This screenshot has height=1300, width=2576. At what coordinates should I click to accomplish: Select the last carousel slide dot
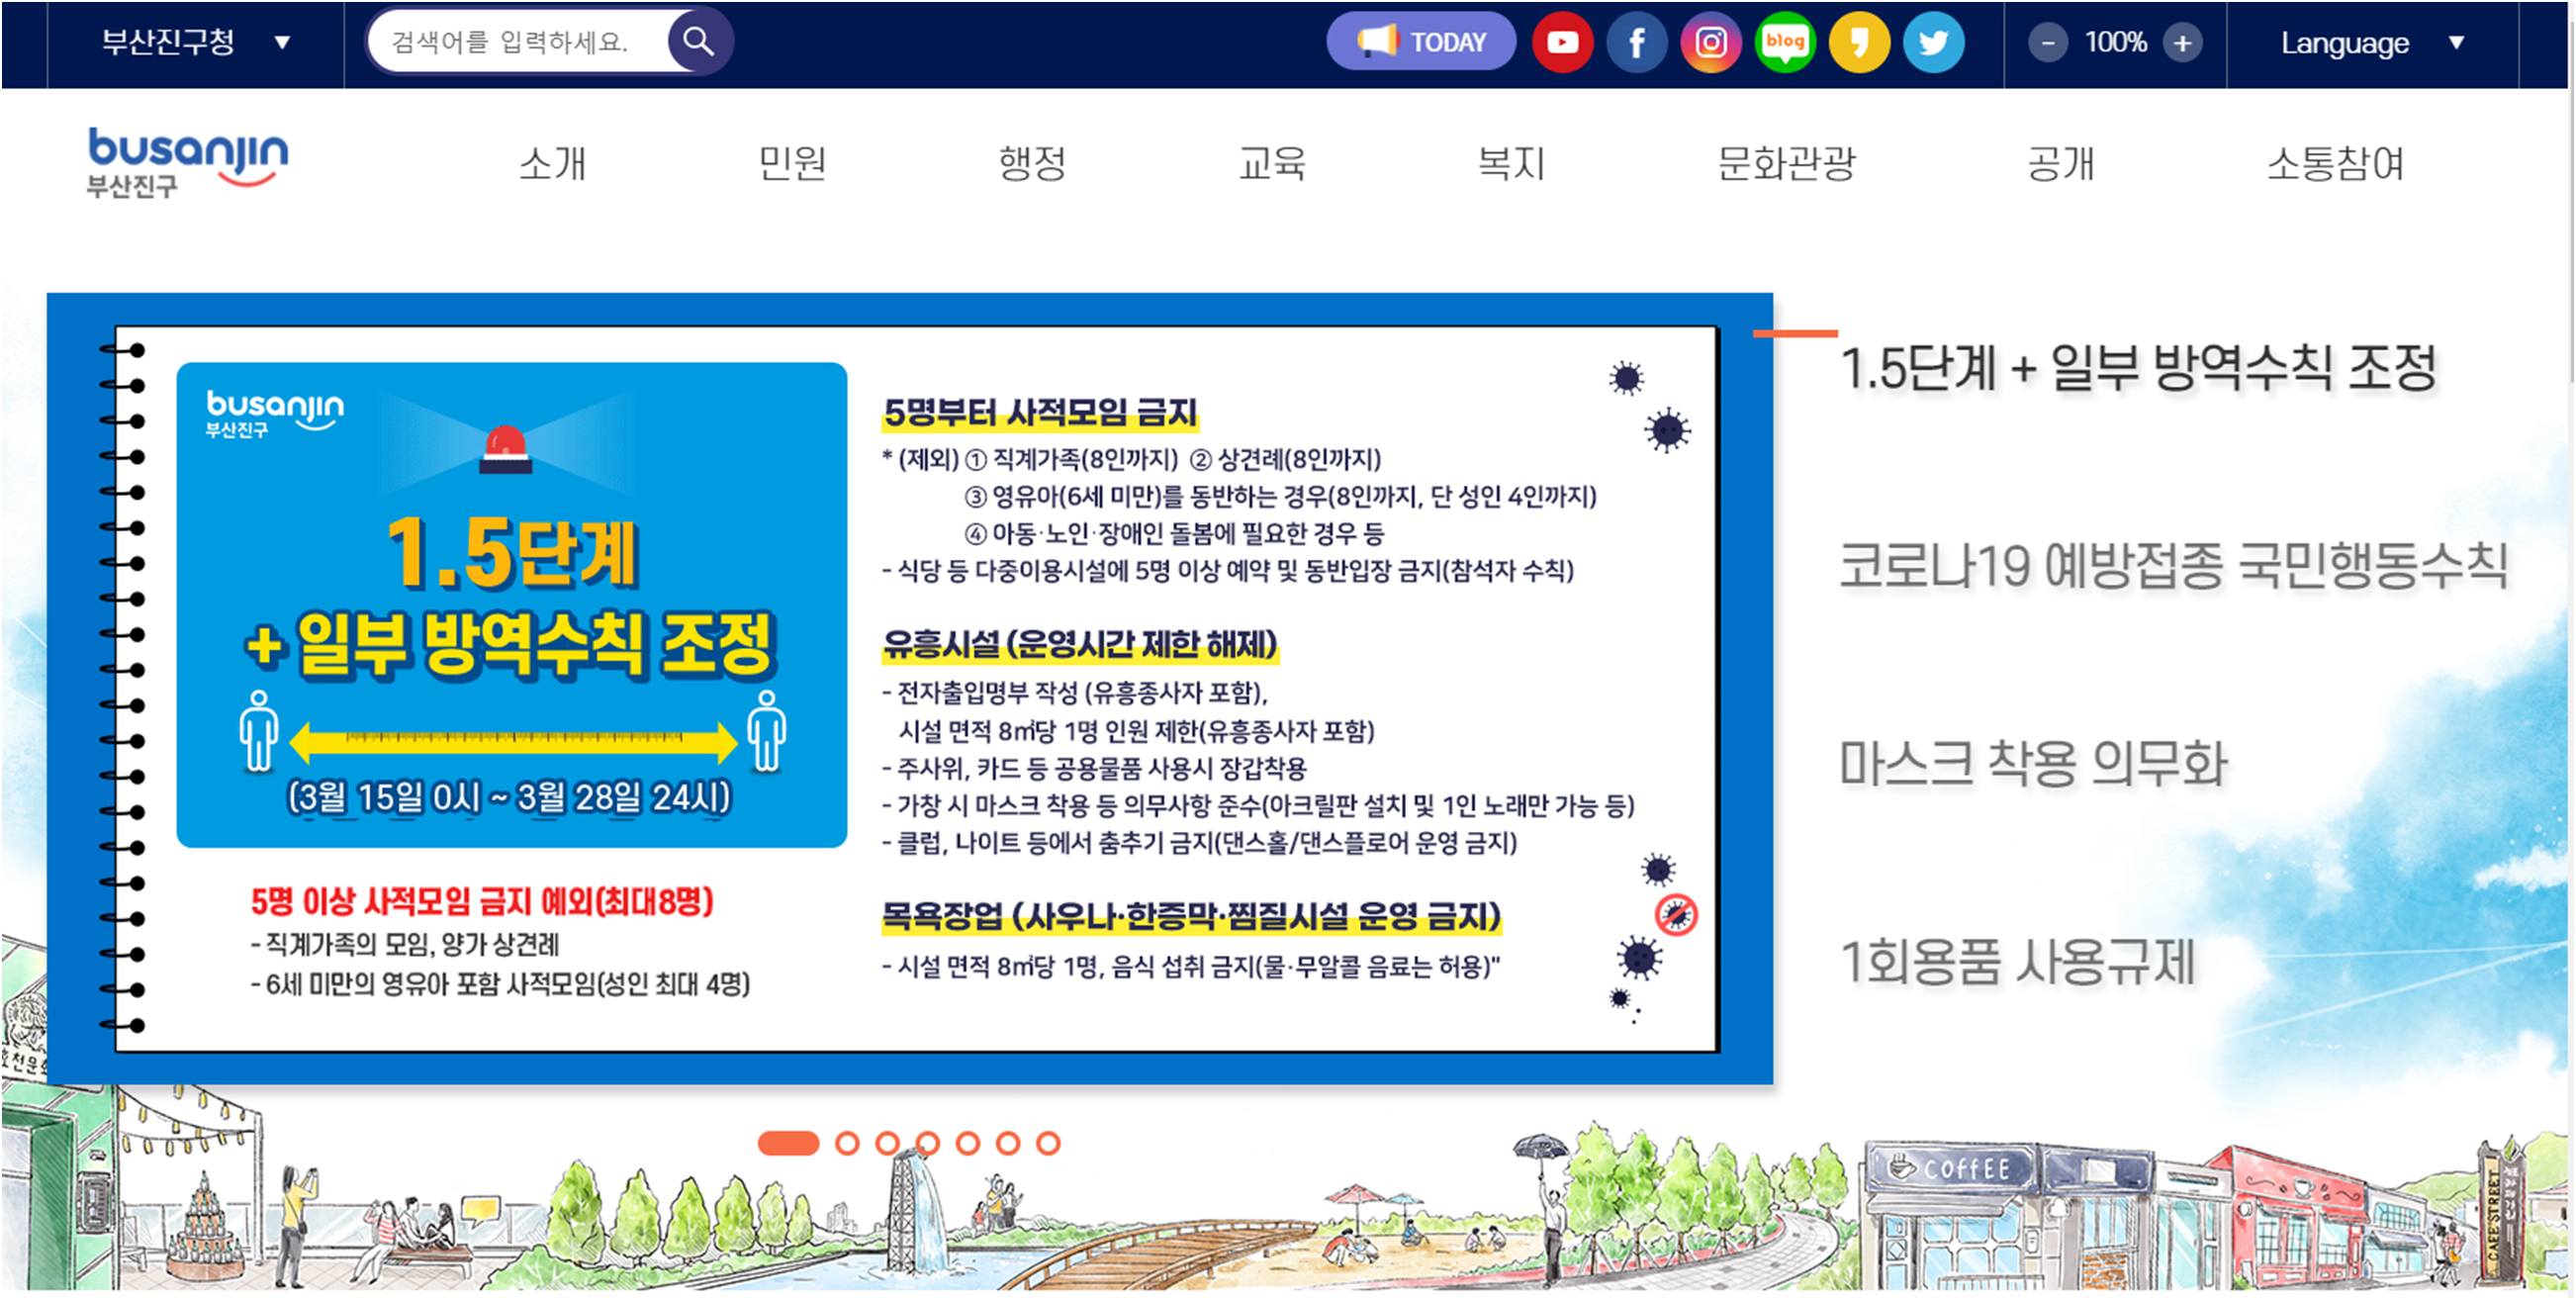(x=1048, y=1143)
